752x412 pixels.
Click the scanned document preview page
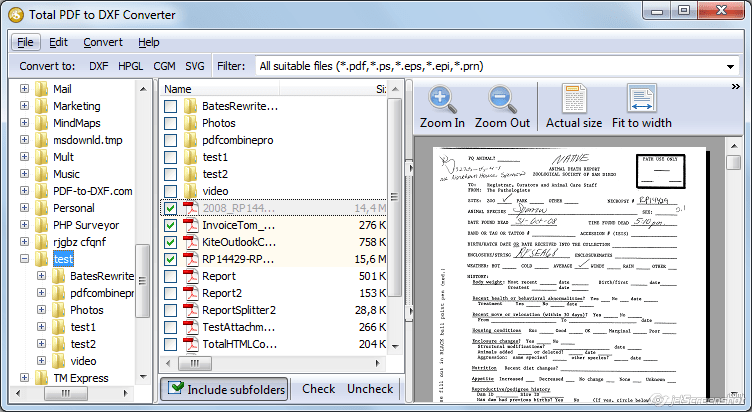[570, 273]
